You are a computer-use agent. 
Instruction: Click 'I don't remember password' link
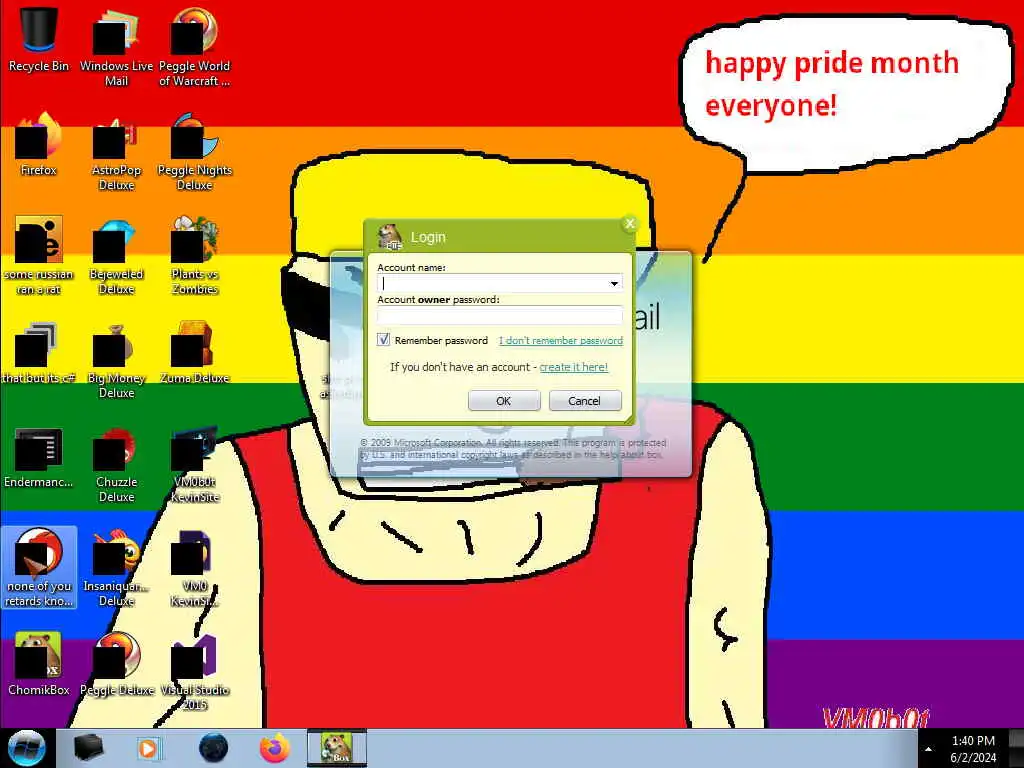(561, 340)
